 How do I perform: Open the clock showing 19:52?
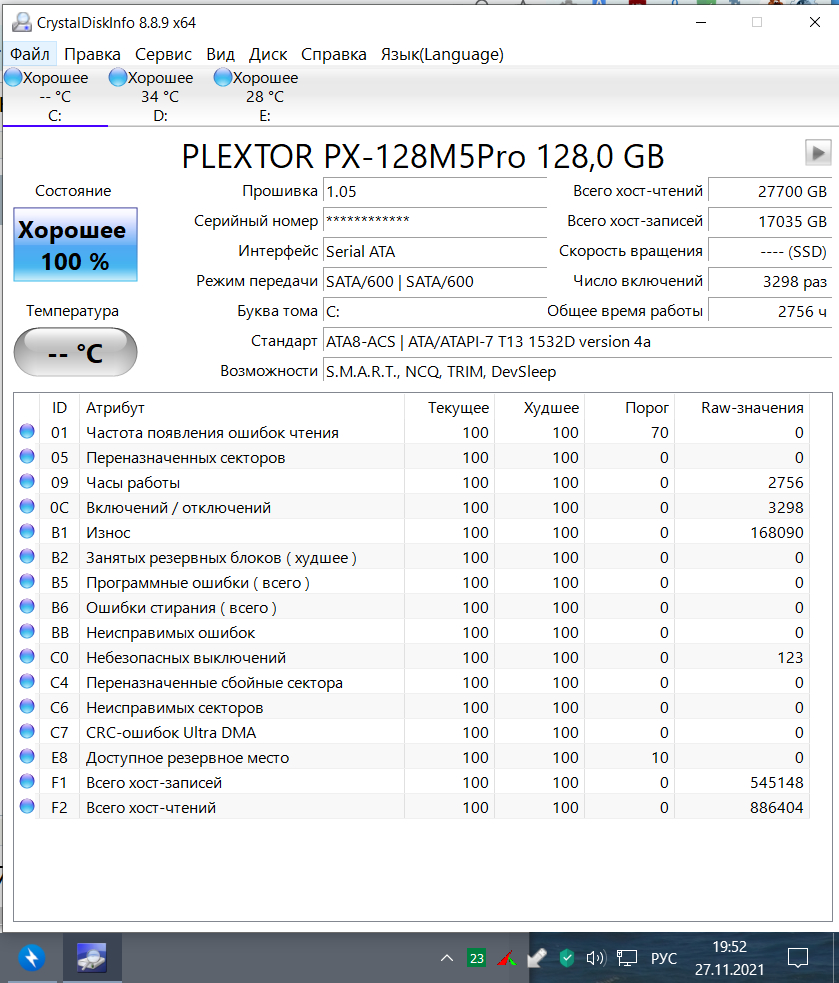point(729,958)
